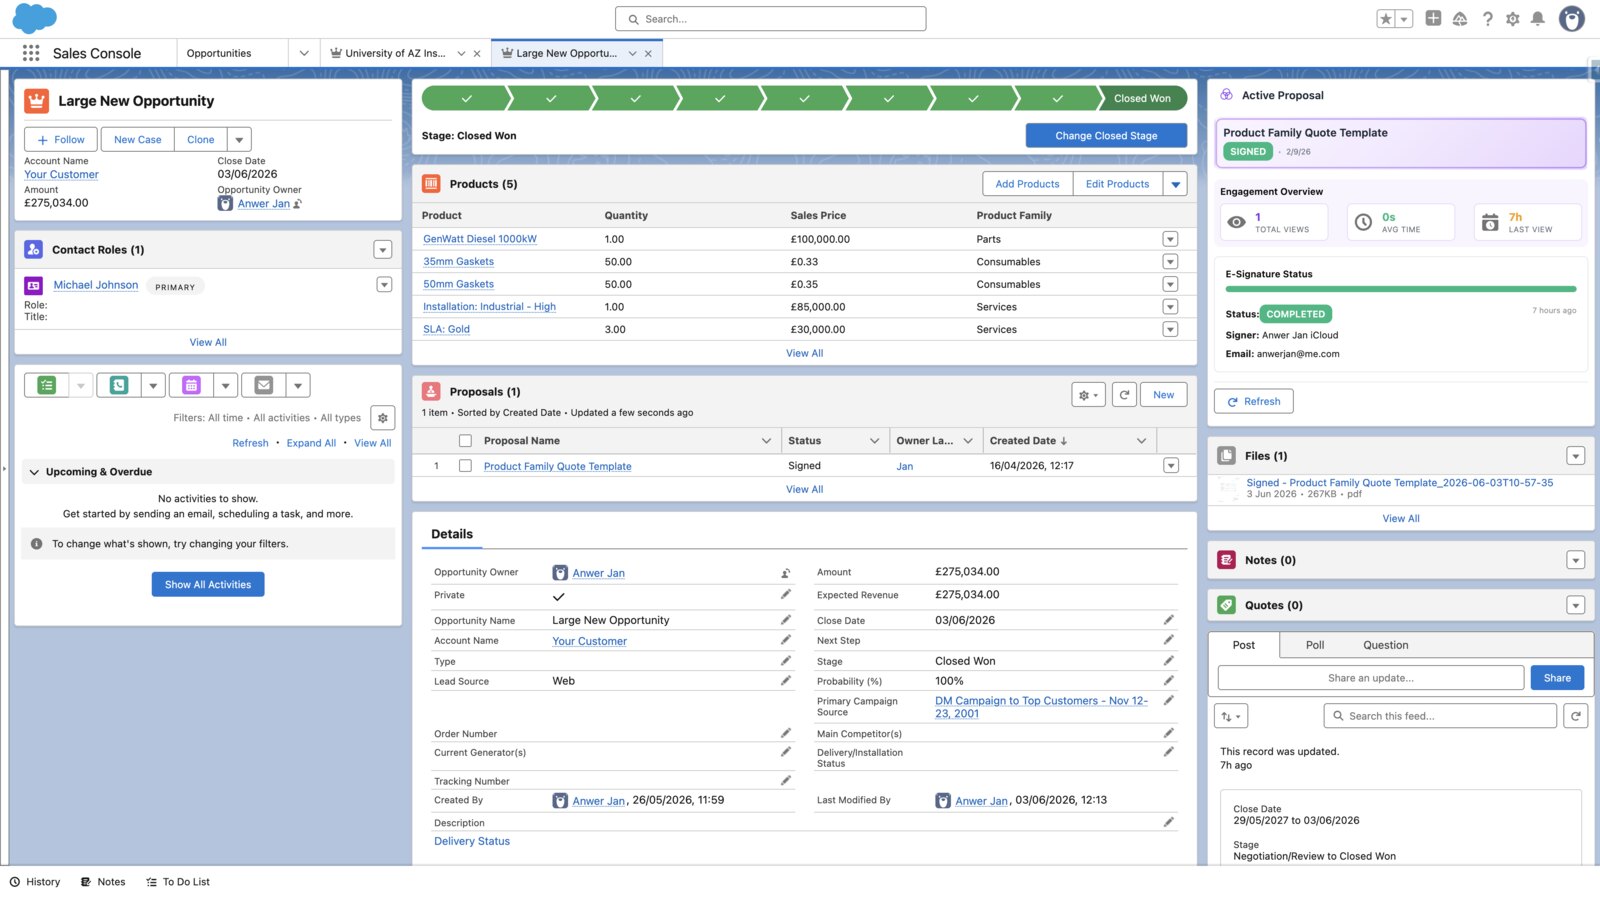Click the New Event calendar icon
The height and width of the screenshot is (897, 1600).
click(191, 385)
